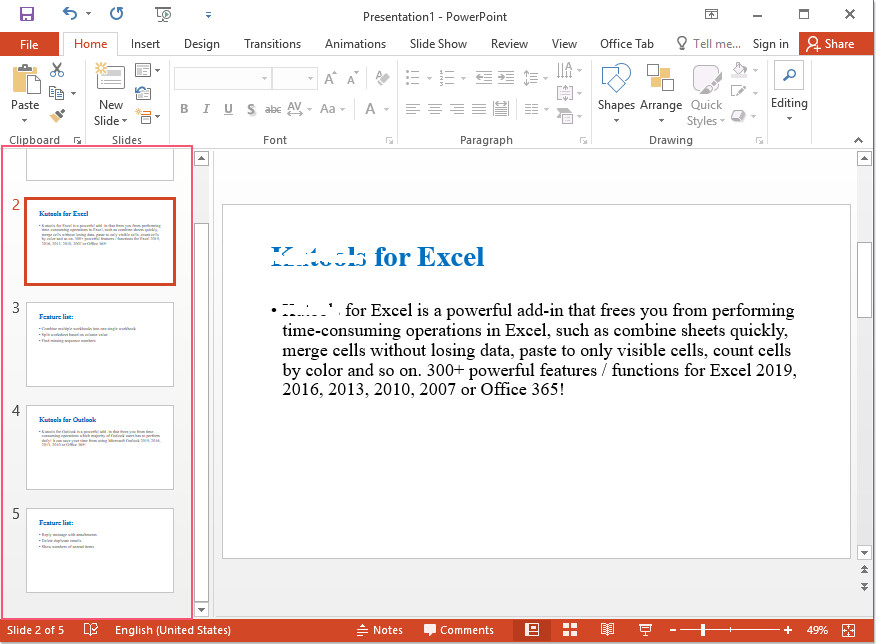Toggle Bold formatting
Screen dimensions: 876x644
pyautogui.click(x=184, y=109)
